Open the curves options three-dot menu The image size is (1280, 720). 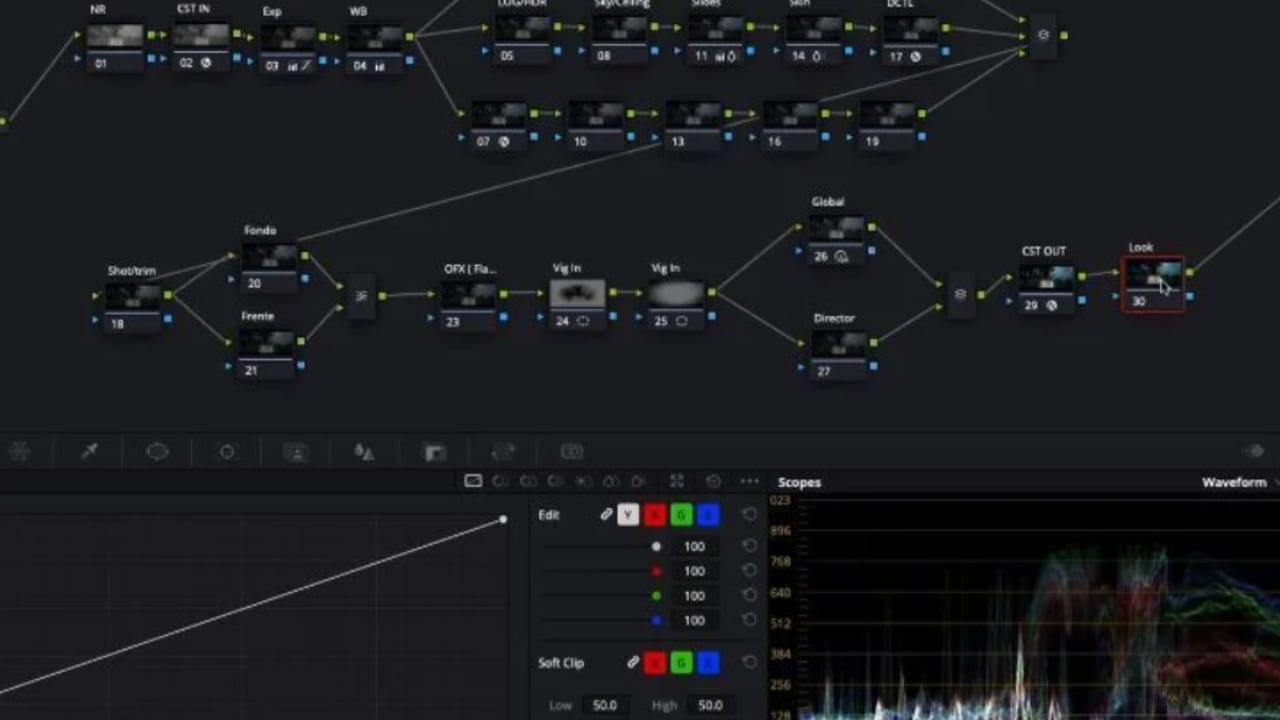(749, 481)
